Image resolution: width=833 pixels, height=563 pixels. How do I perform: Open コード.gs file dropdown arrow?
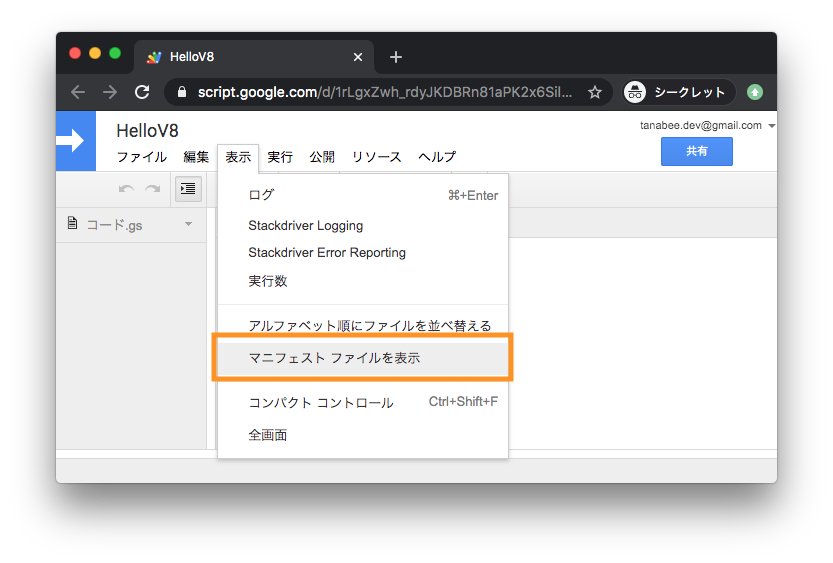(189, 224)
